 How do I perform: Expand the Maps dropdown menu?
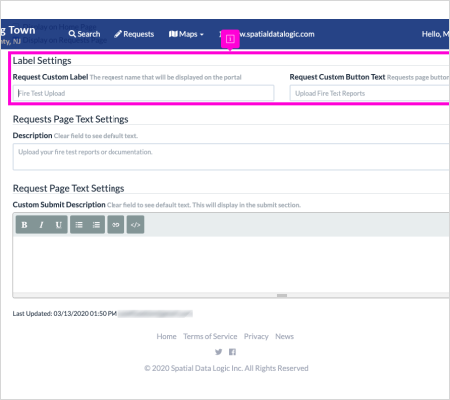pos(186,34)
